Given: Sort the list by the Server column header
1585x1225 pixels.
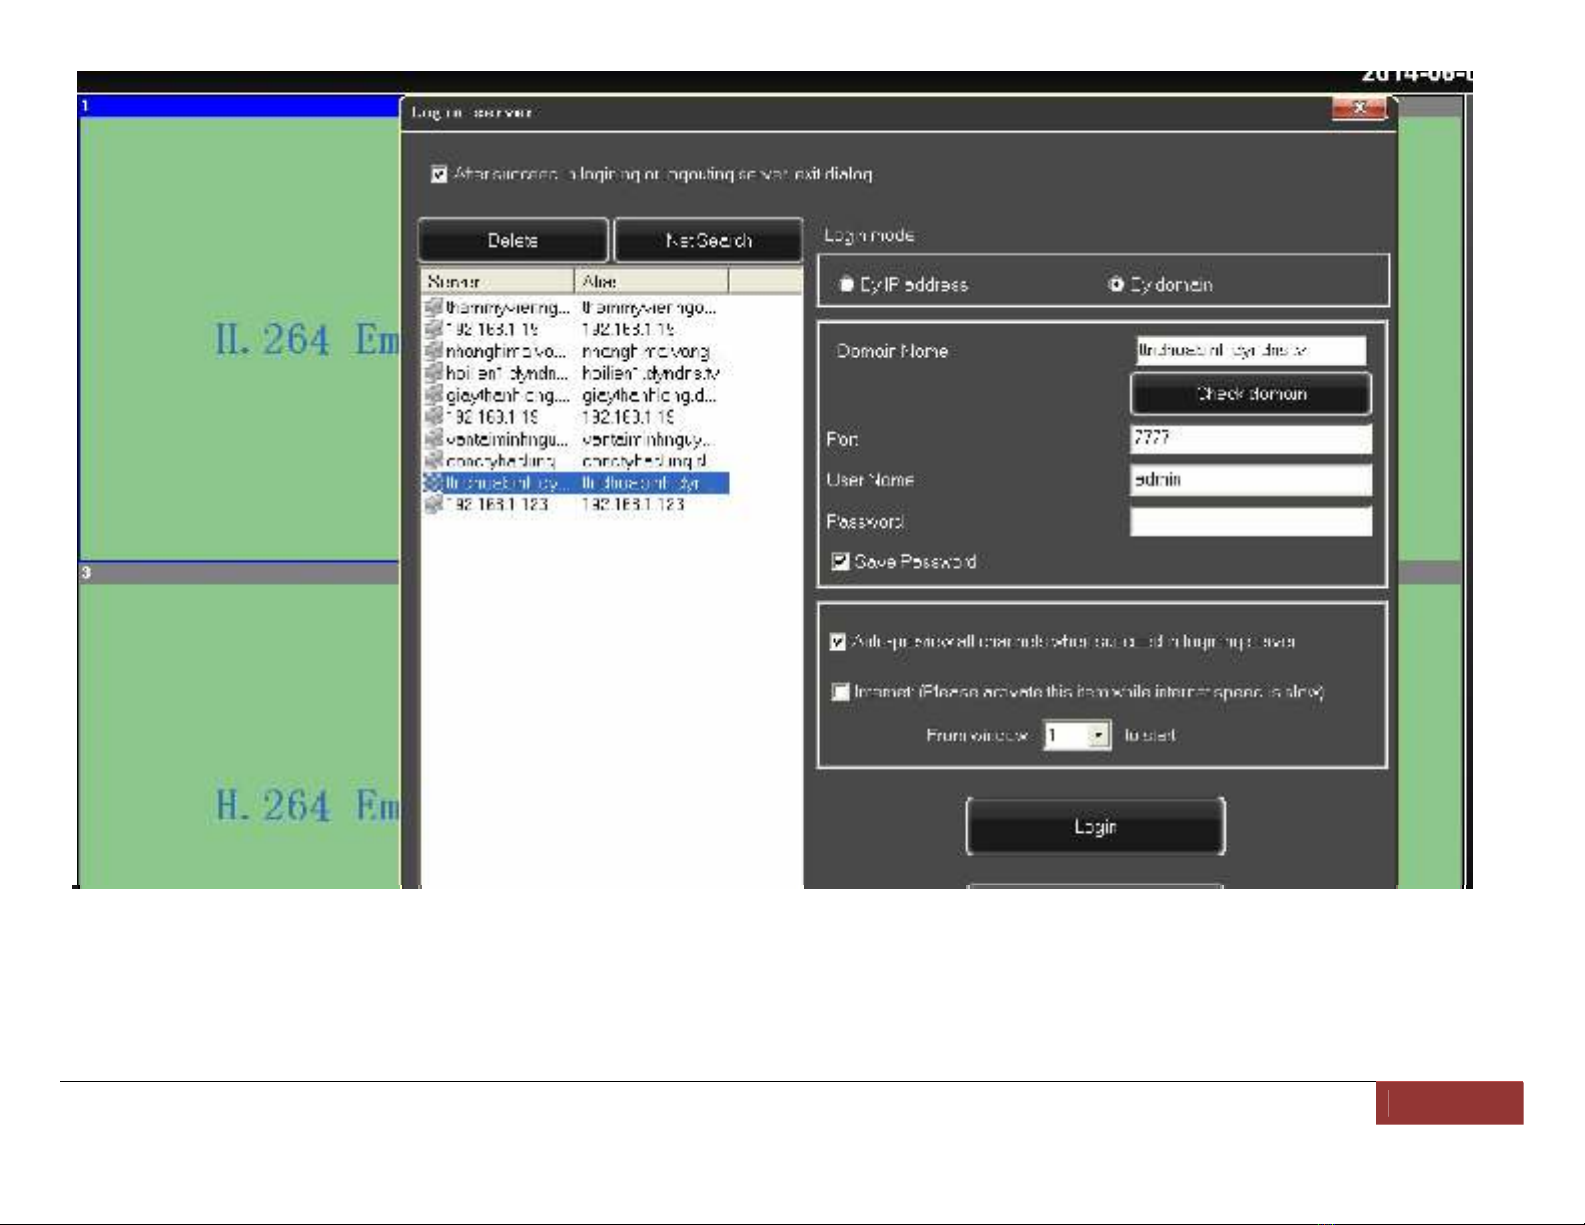Looking at the screenshot, I should pos(497,282).
